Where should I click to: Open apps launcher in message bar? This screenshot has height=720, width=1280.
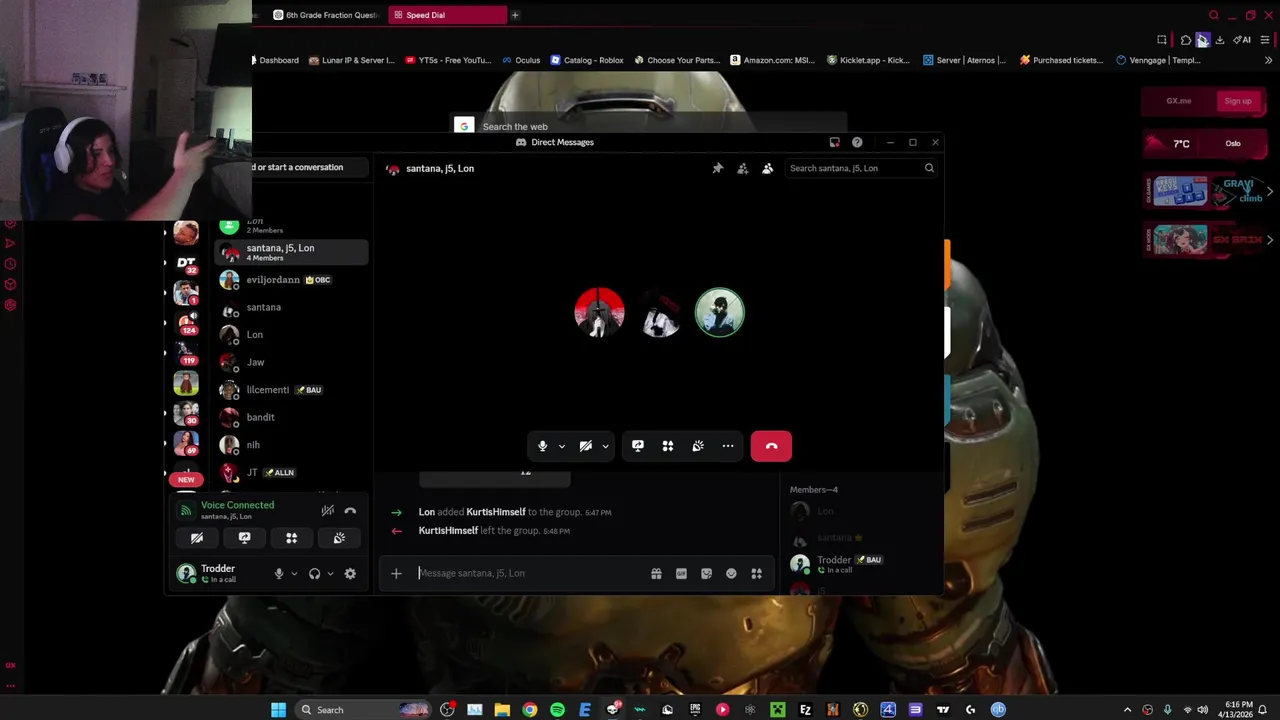[x=756, y=573]
